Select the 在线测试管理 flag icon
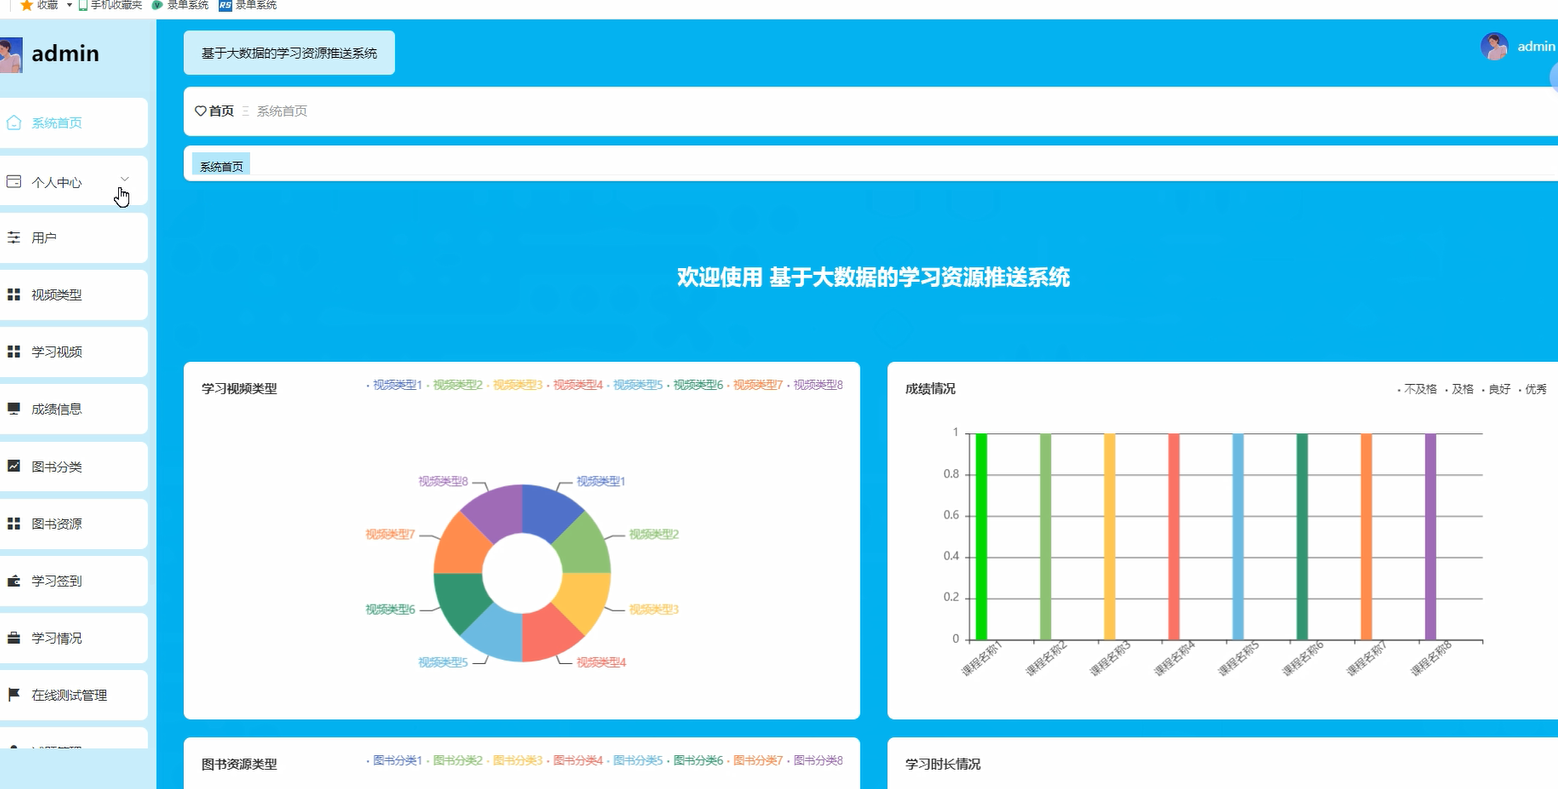Image resolution: width=1558 pixels, height=789 pixels. click(x=13, y=694)
